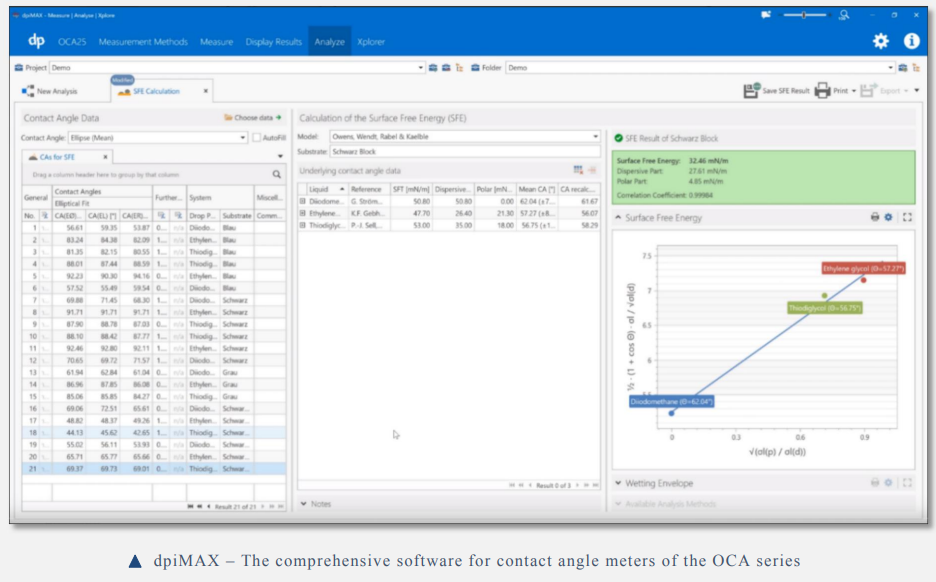The image size is (936, 582).
Task: Open the Model dropdown
Action: (x=595, y=136)
